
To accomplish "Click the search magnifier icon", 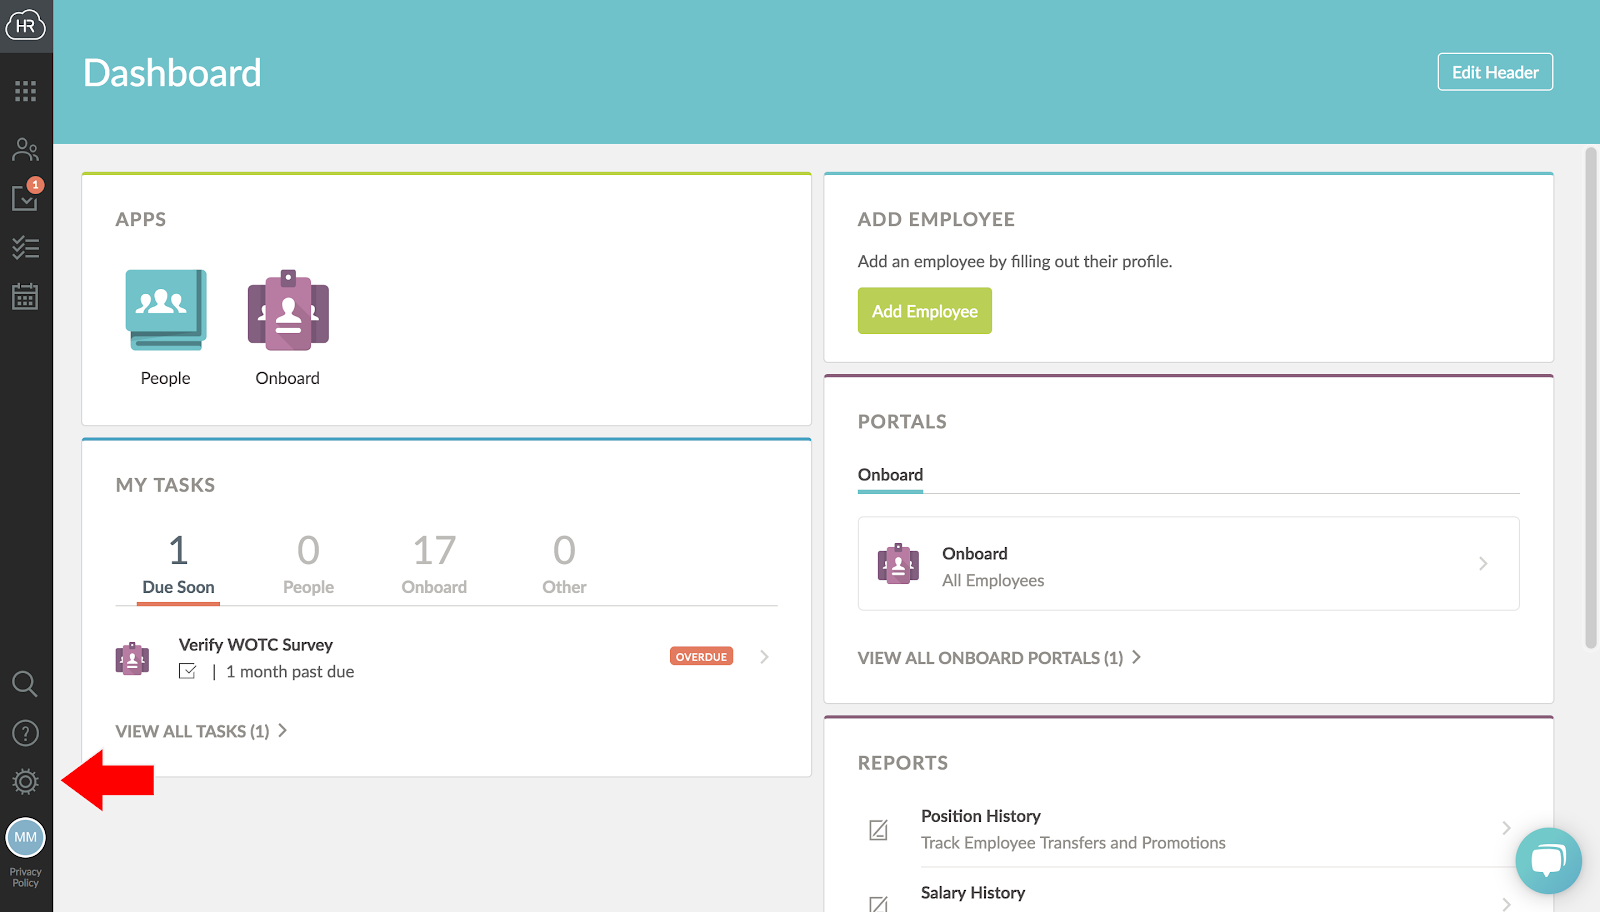I will pos(26,684).
